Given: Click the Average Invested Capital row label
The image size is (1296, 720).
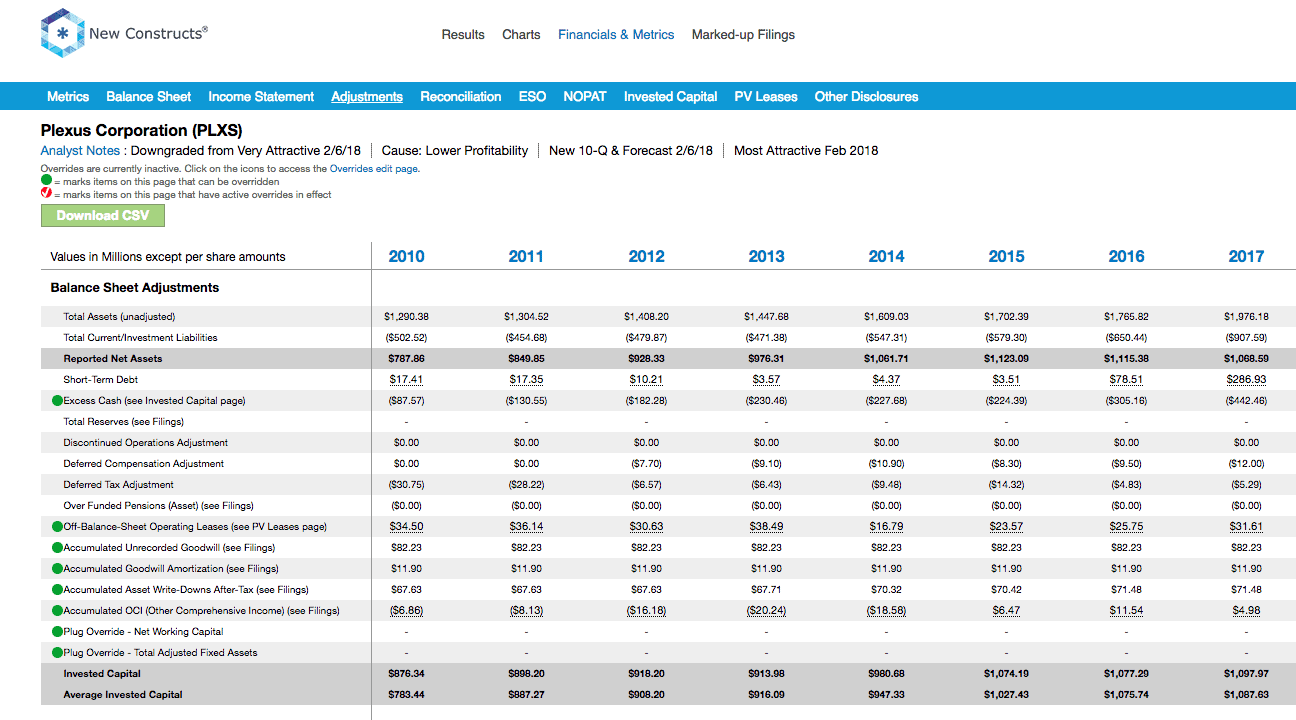Looking at the screenshot, I should [123, 695].
